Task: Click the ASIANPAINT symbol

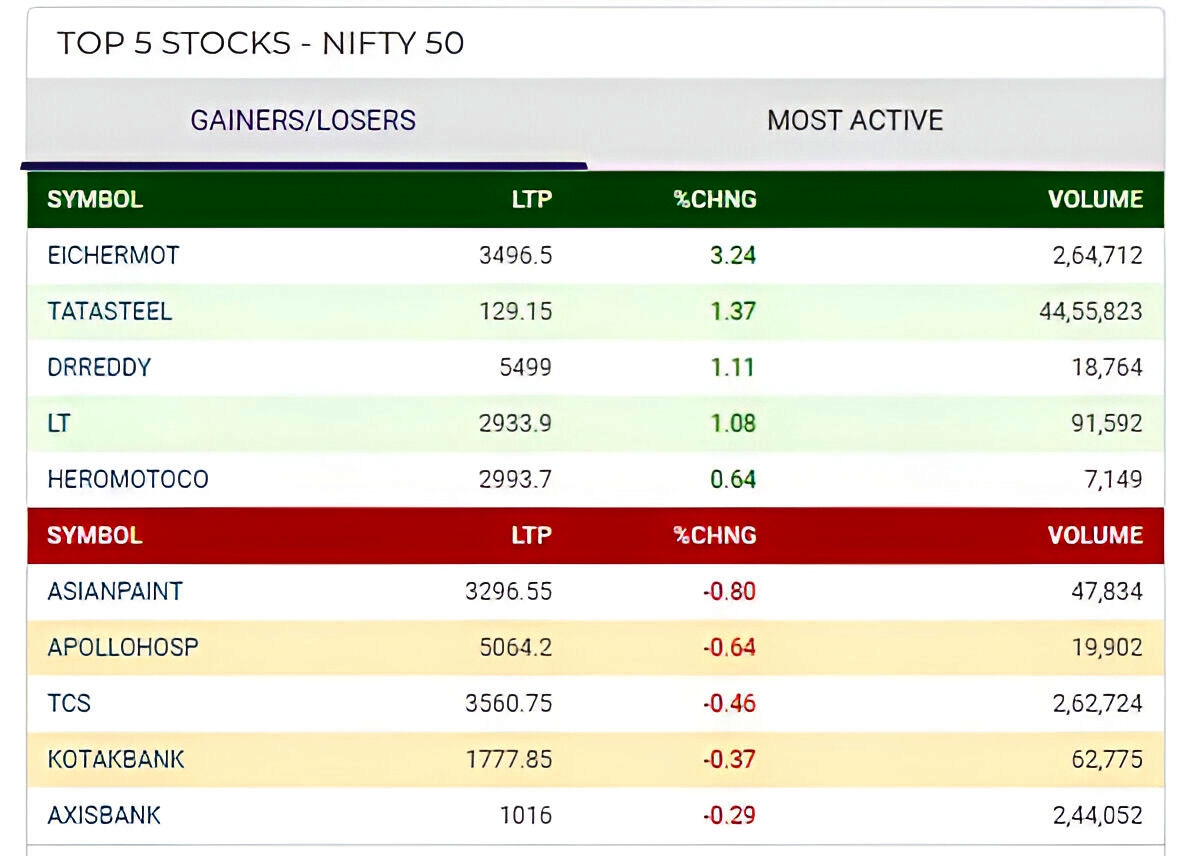Action: coord(114,591)
